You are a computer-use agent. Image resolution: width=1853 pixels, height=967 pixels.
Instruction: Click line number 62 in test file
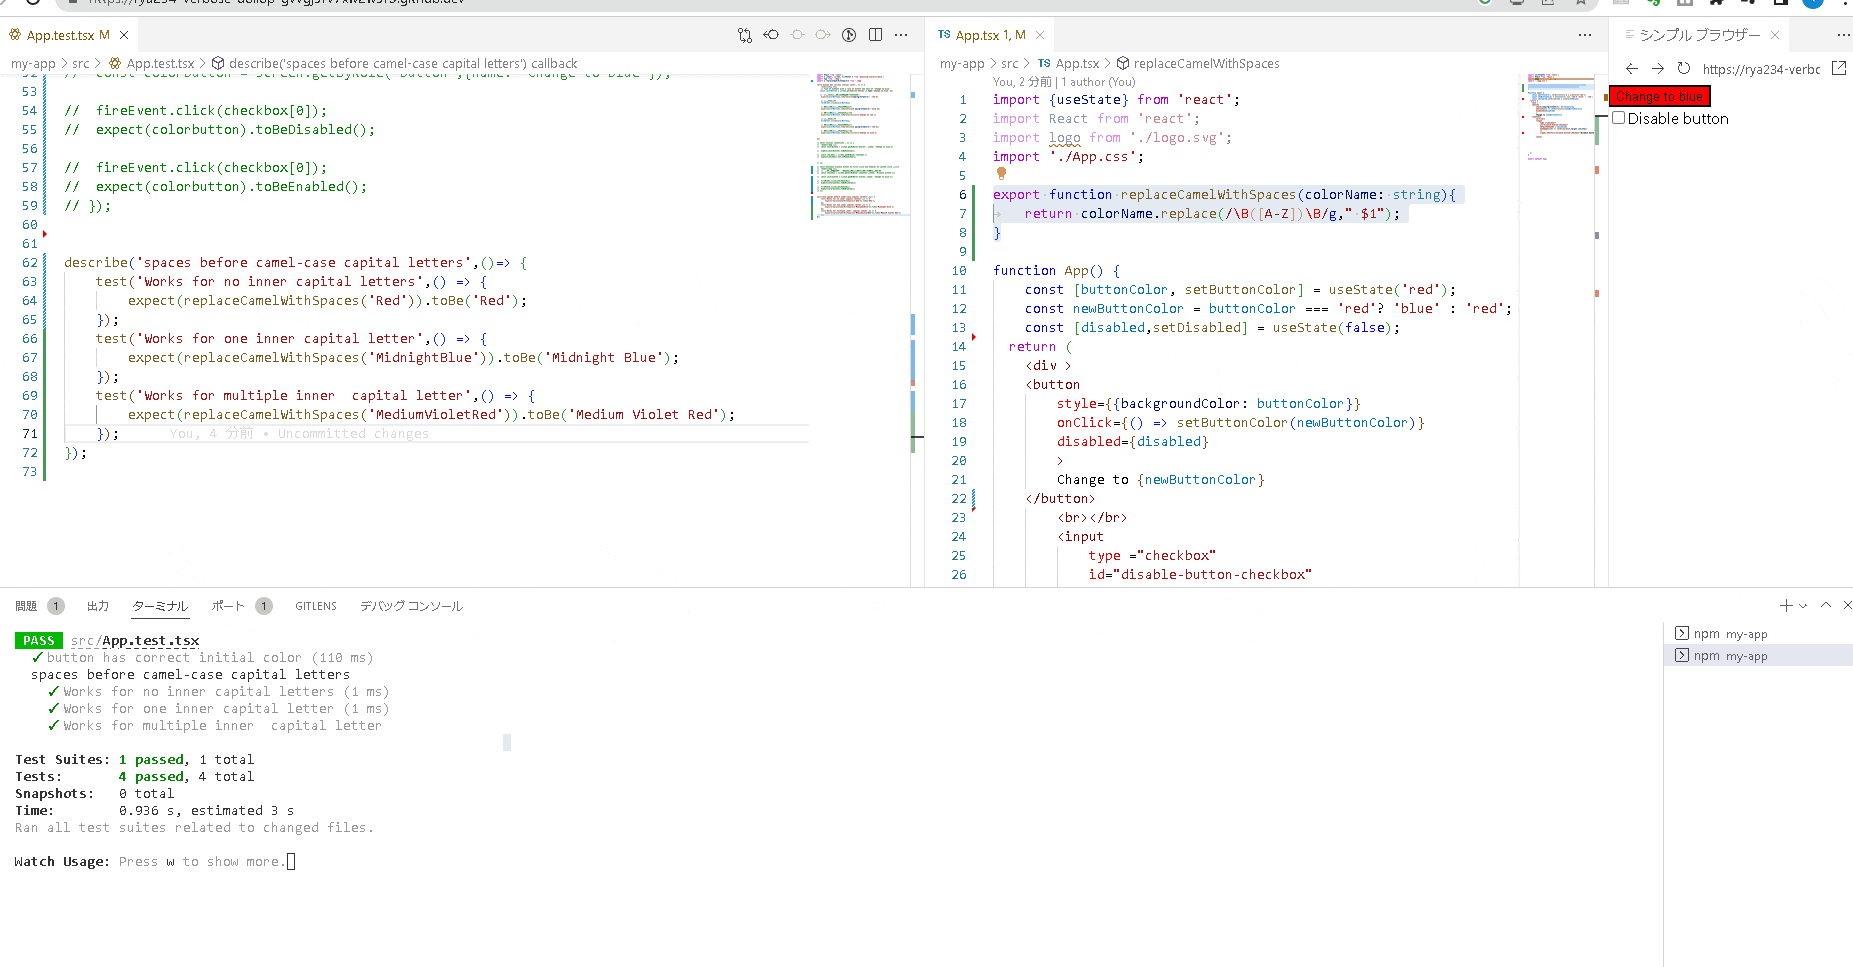30,263
